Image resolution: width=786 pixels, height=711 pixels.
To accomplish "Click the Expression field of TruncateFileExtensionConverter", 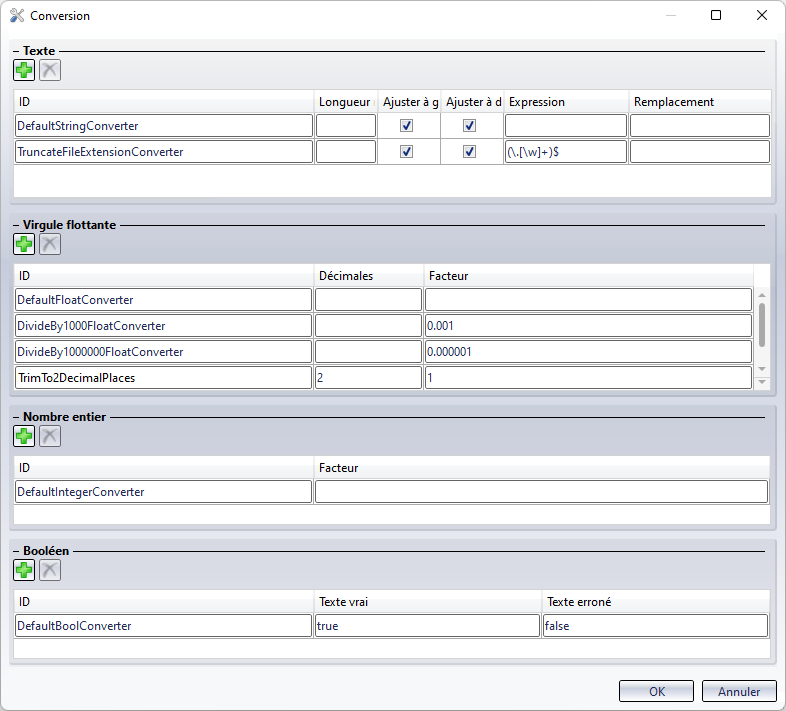I will coord(565,152).
